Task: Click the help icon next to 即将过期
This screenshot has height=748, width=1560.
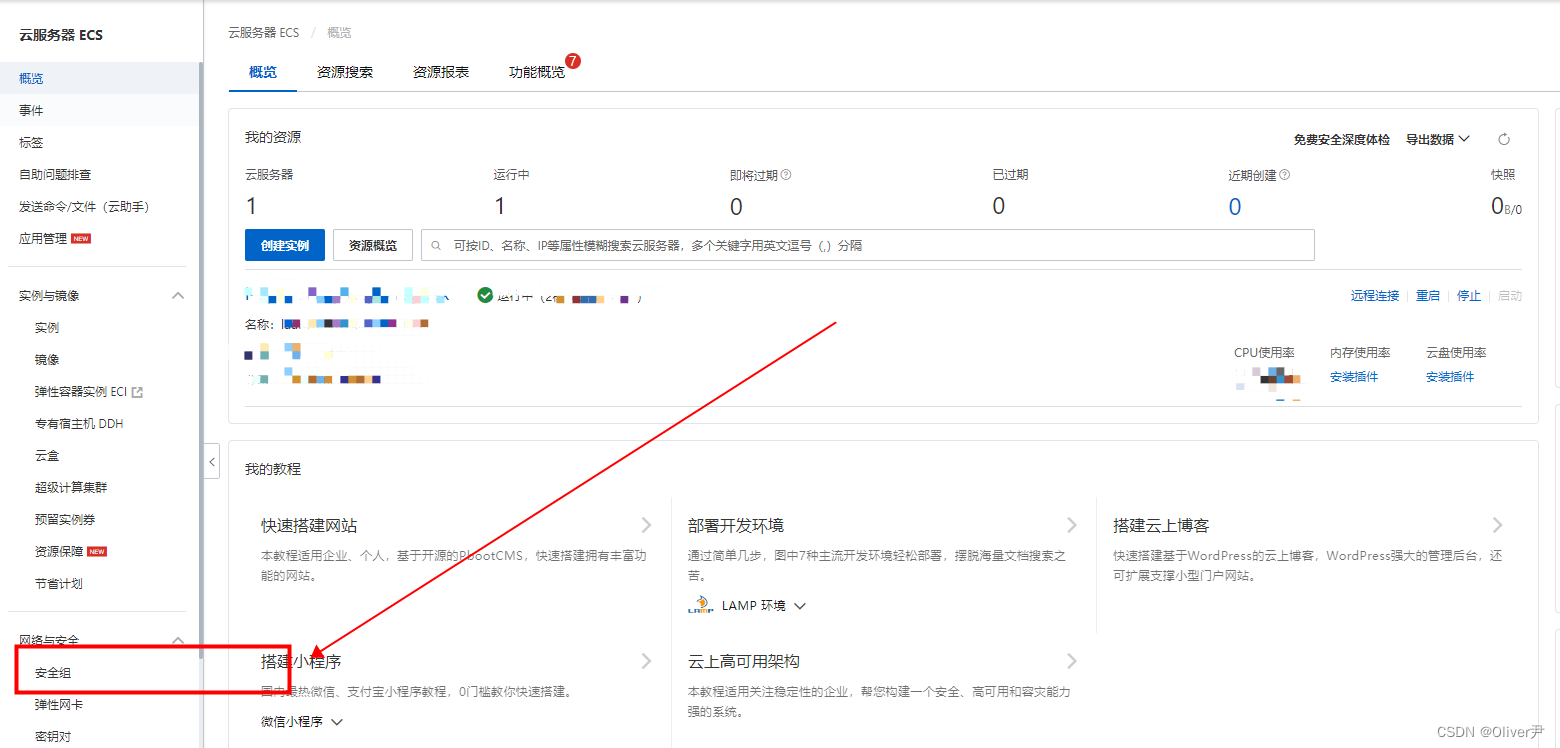Action: 786,175
